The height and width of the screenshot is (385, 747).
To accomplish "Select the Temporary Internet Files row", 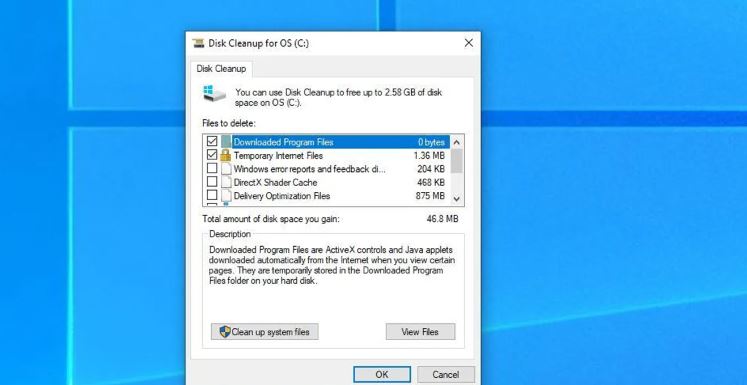I will pos(326,155).
